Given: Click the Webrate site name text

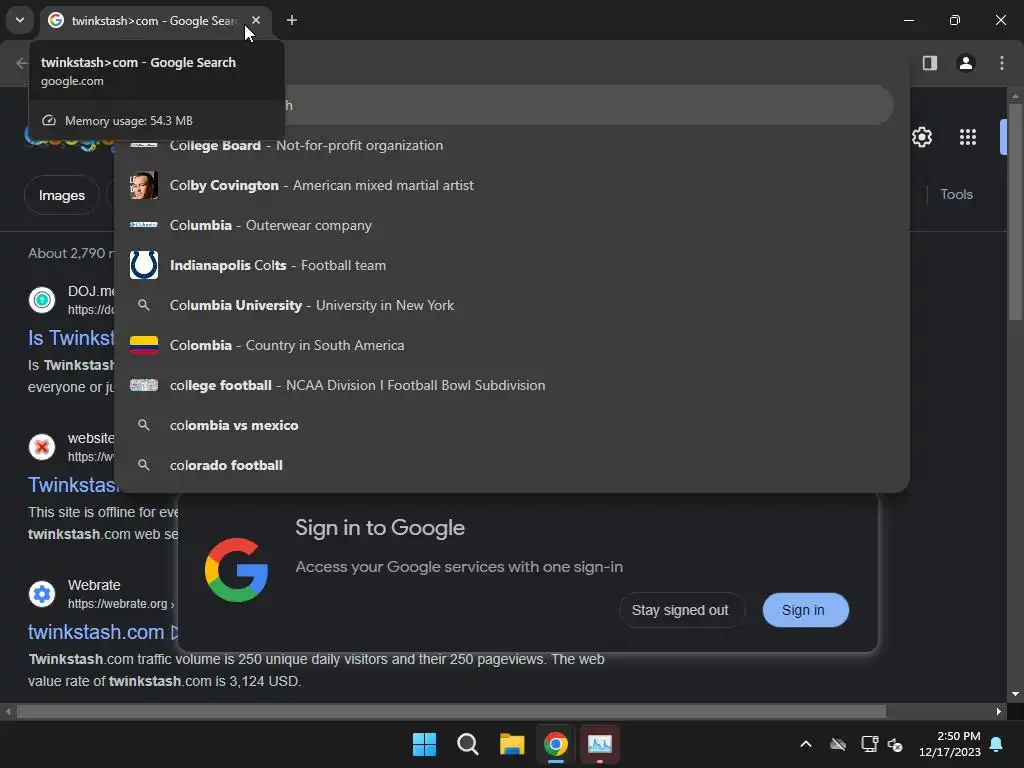Looking at the screenshot, I should click(94, 585).
